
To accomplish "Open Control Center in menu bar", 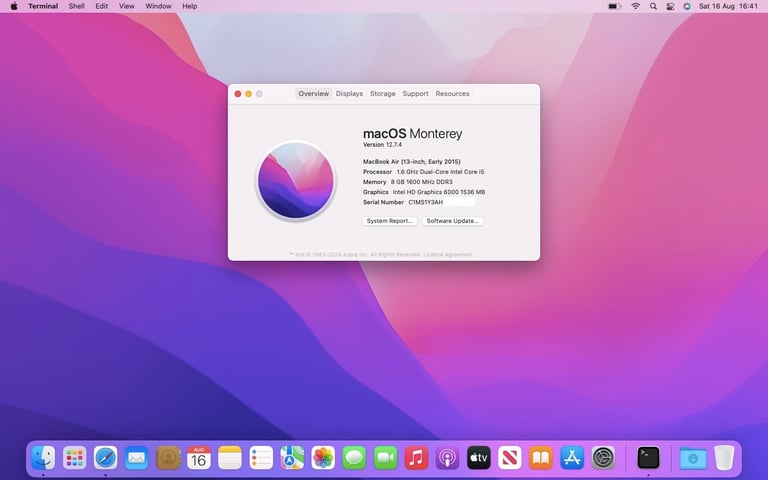I will click(x=671, y=6).
